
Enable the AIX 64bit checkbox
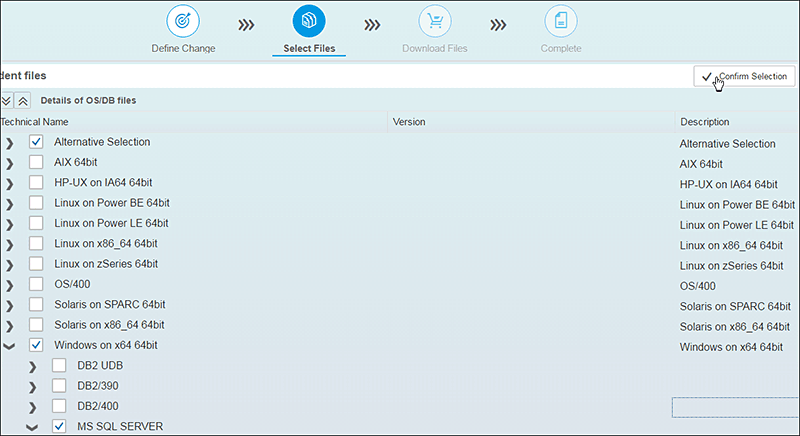tap(36, 162)
